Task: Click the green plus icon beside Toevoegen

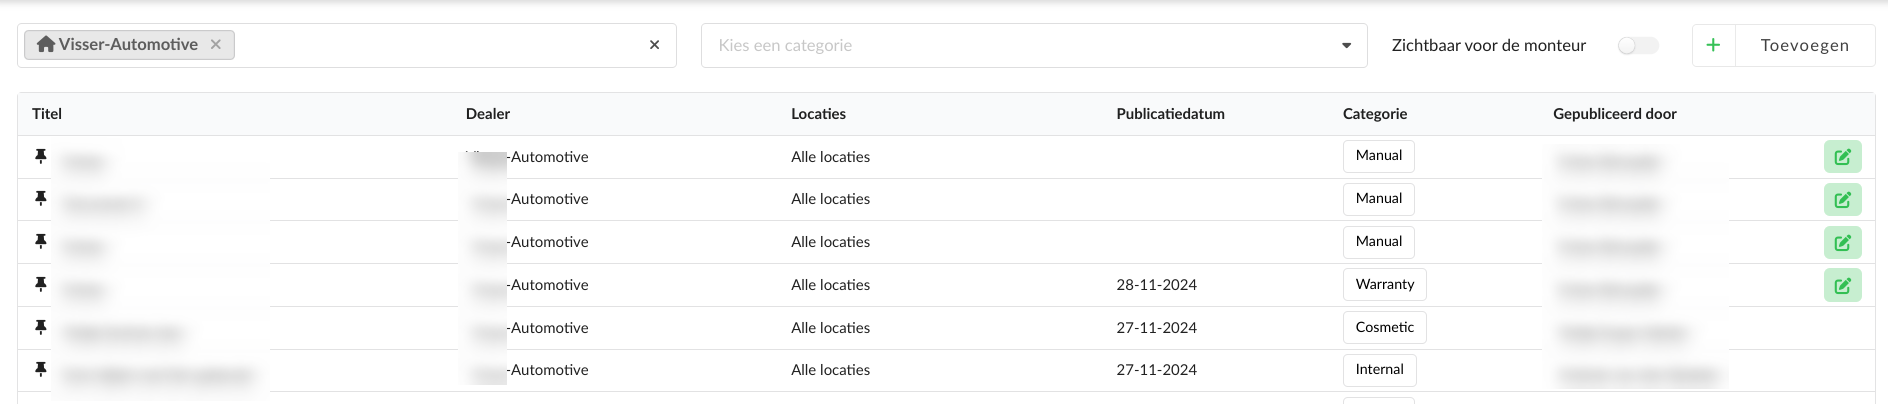Action: [x=1713, y=45]
